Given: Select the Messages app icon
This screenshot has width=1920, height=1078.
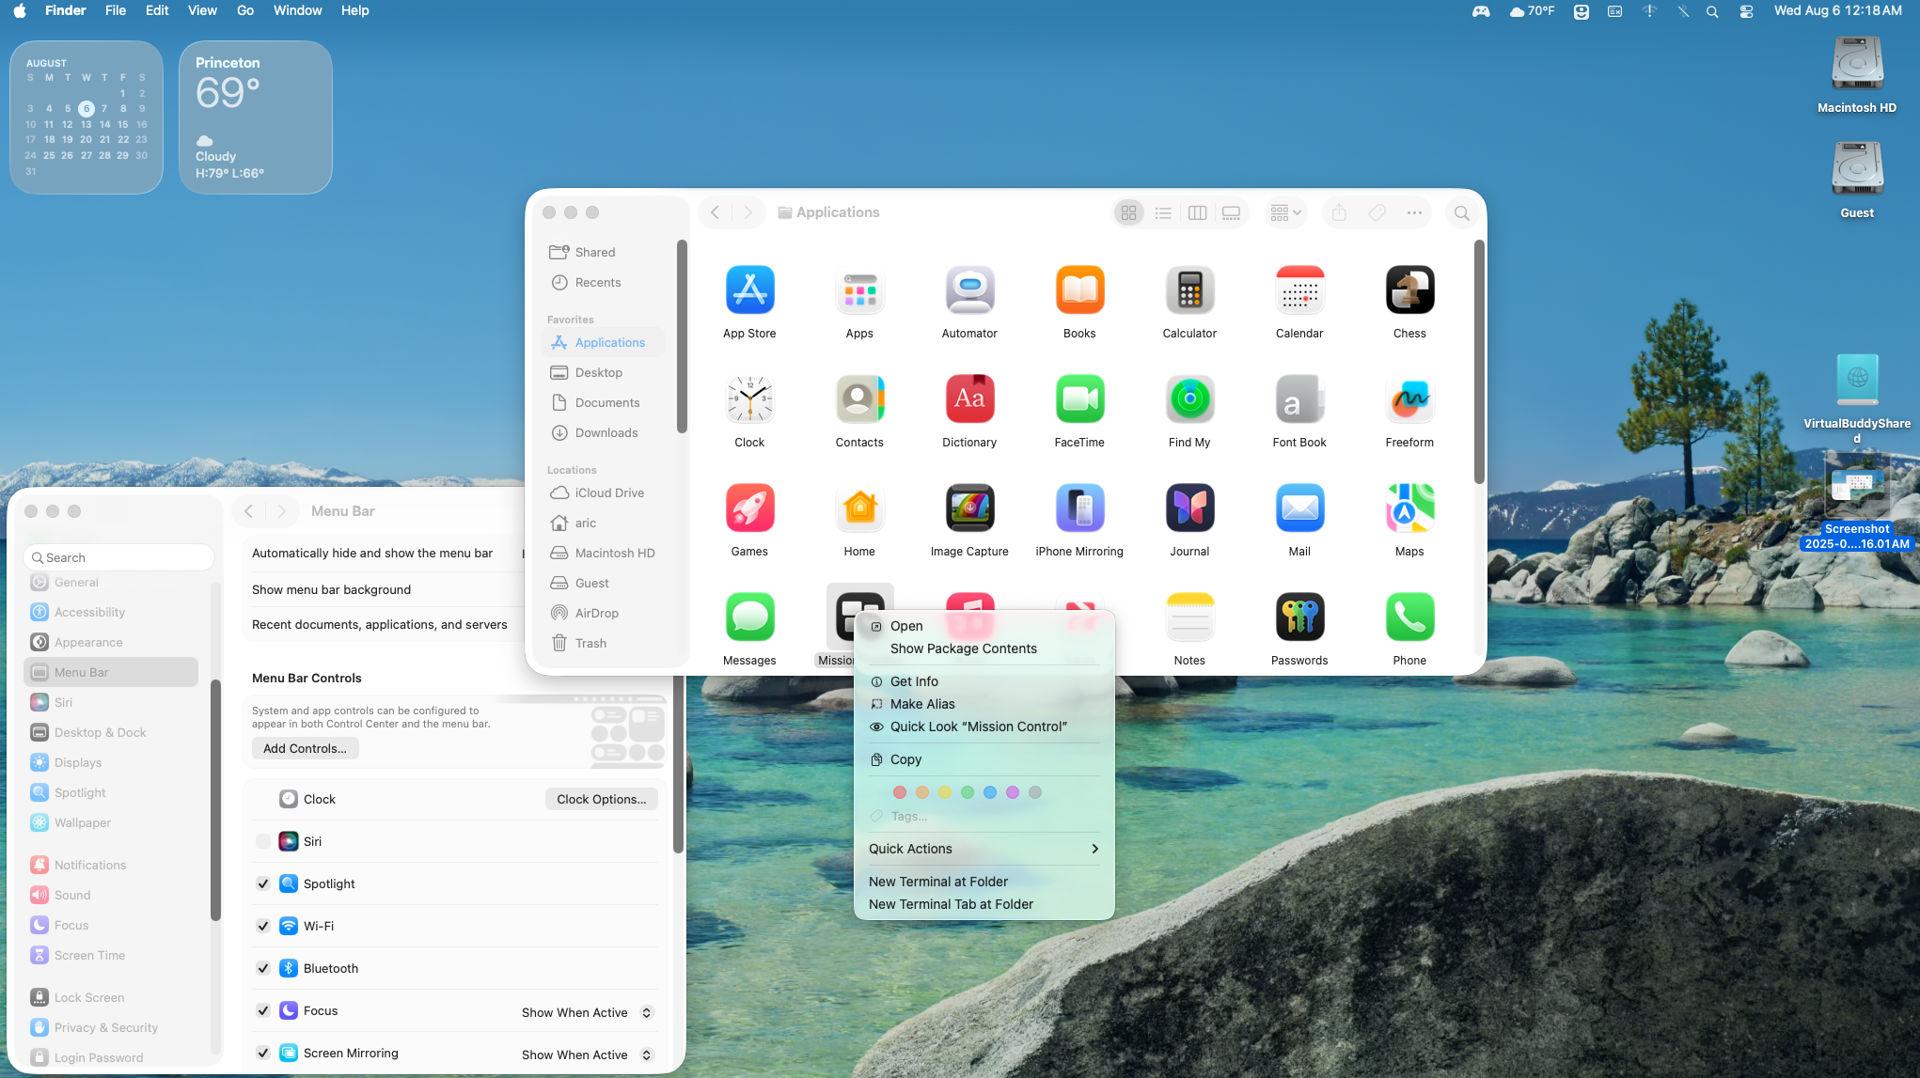Looking at the screenshot, I should 749,617.
